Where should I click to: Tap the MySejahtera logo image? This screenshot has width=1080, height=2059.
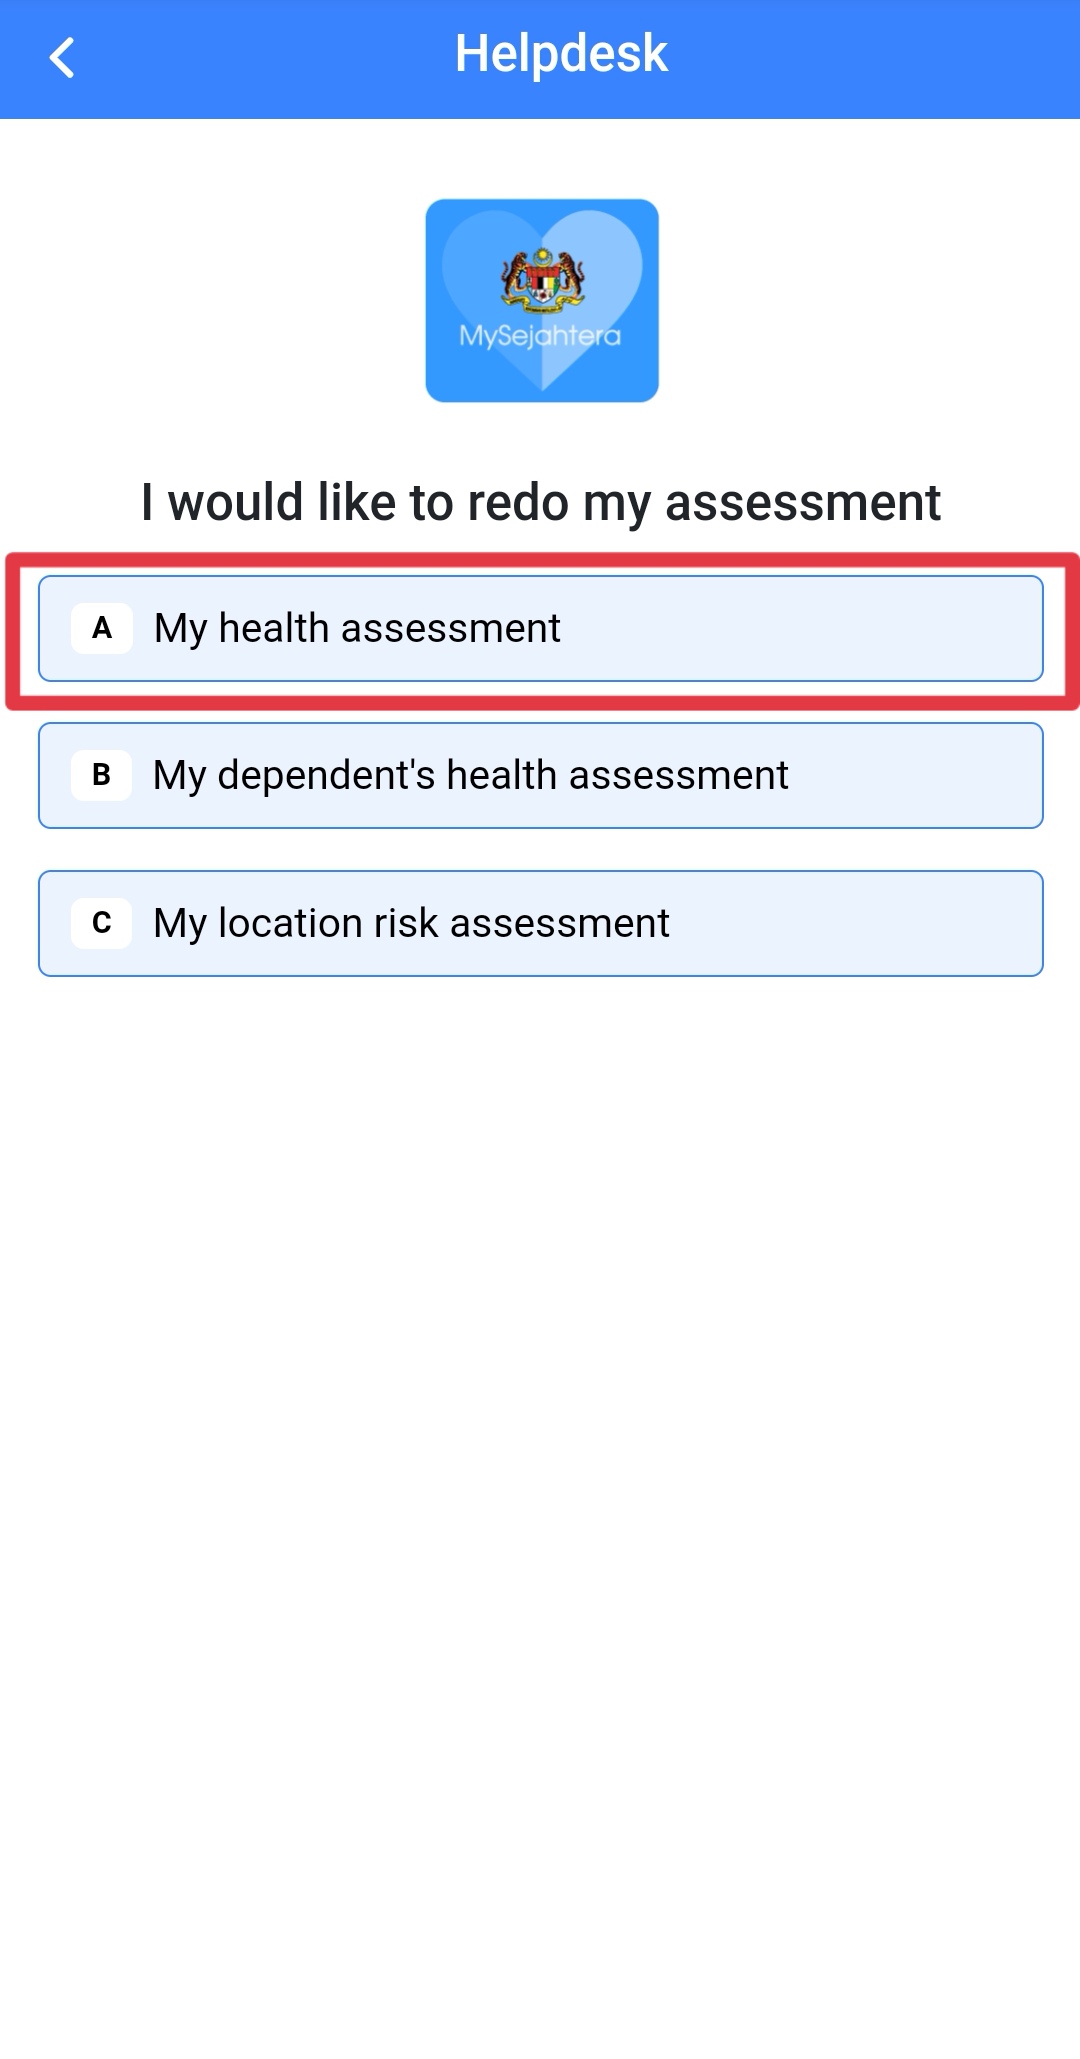point(542,300)
